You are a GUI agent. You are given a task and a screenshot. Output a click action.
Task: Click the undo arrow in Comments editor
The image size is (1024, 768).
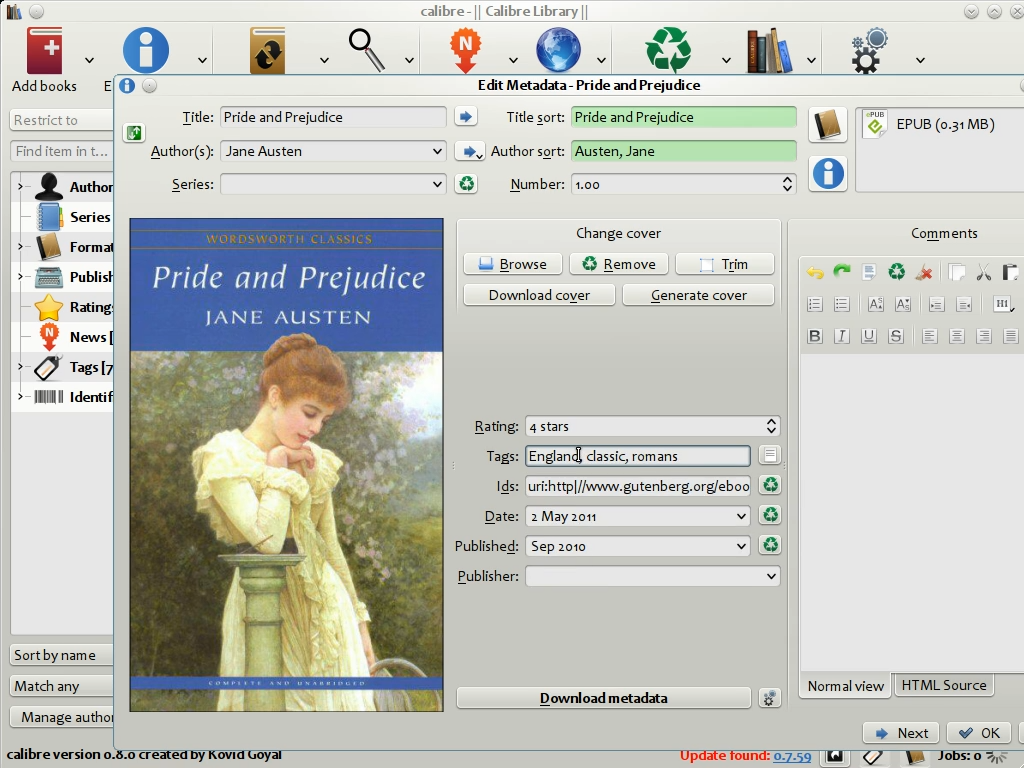pos(815,272)
